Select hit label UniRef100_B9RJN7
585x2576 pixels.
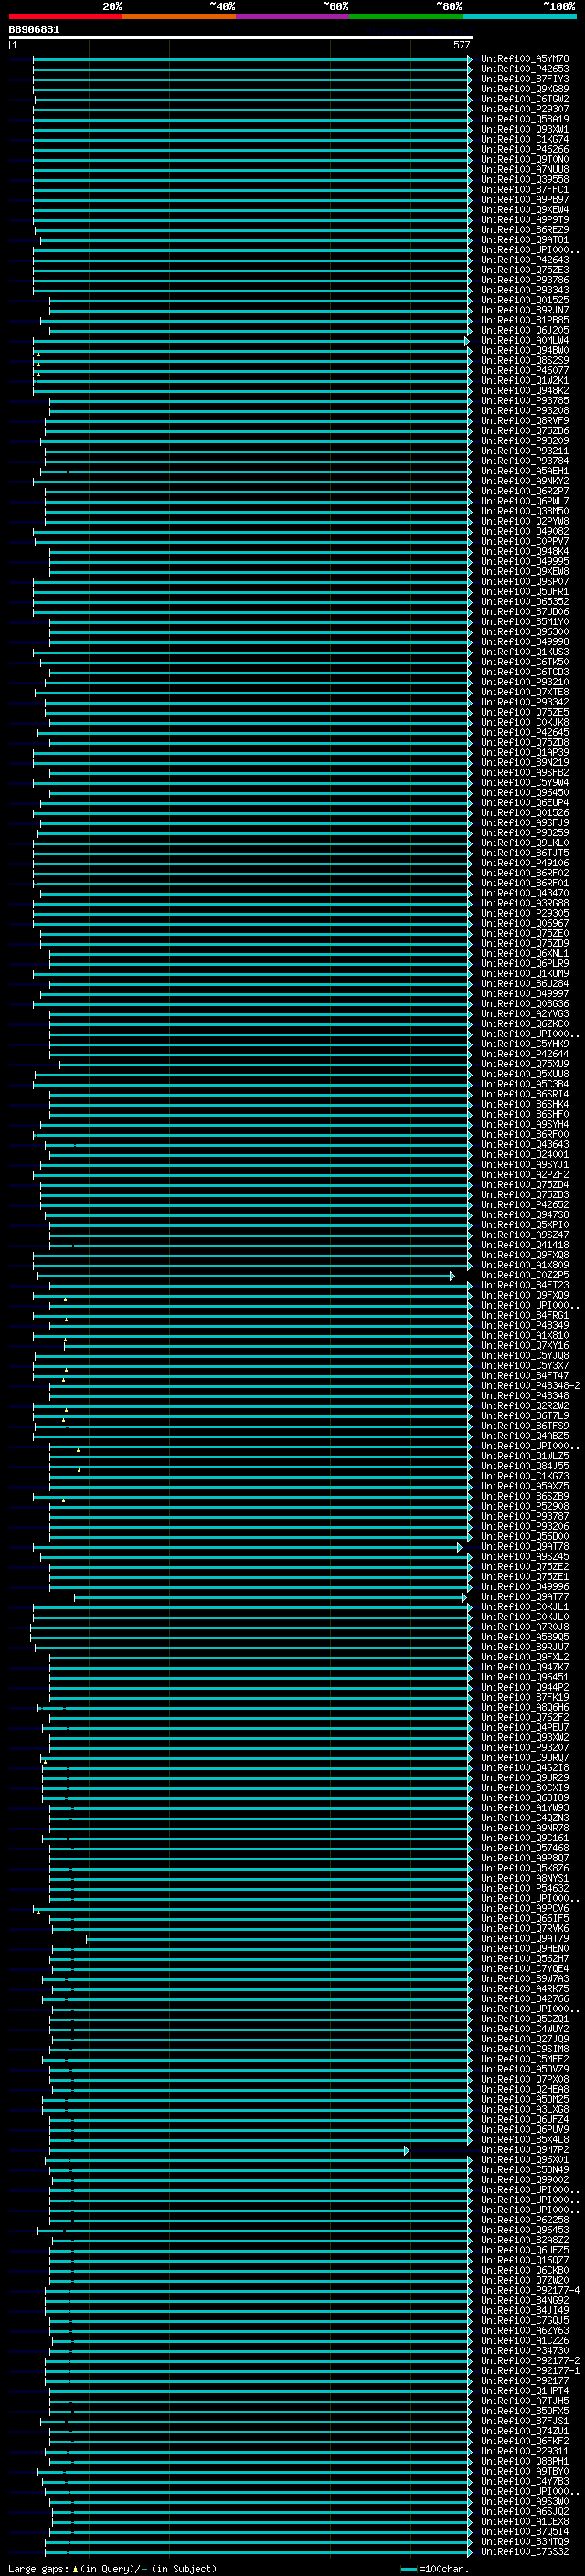(x=525, y=310)
